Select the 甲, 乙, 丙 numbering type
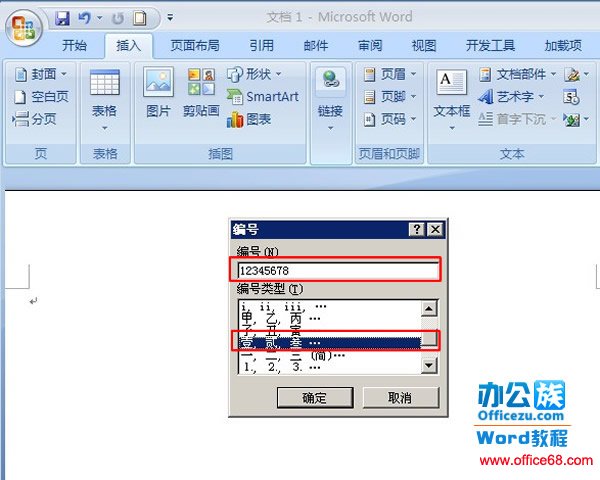Image resolution: width=600 pixels, height=480 pixels. 329,318
